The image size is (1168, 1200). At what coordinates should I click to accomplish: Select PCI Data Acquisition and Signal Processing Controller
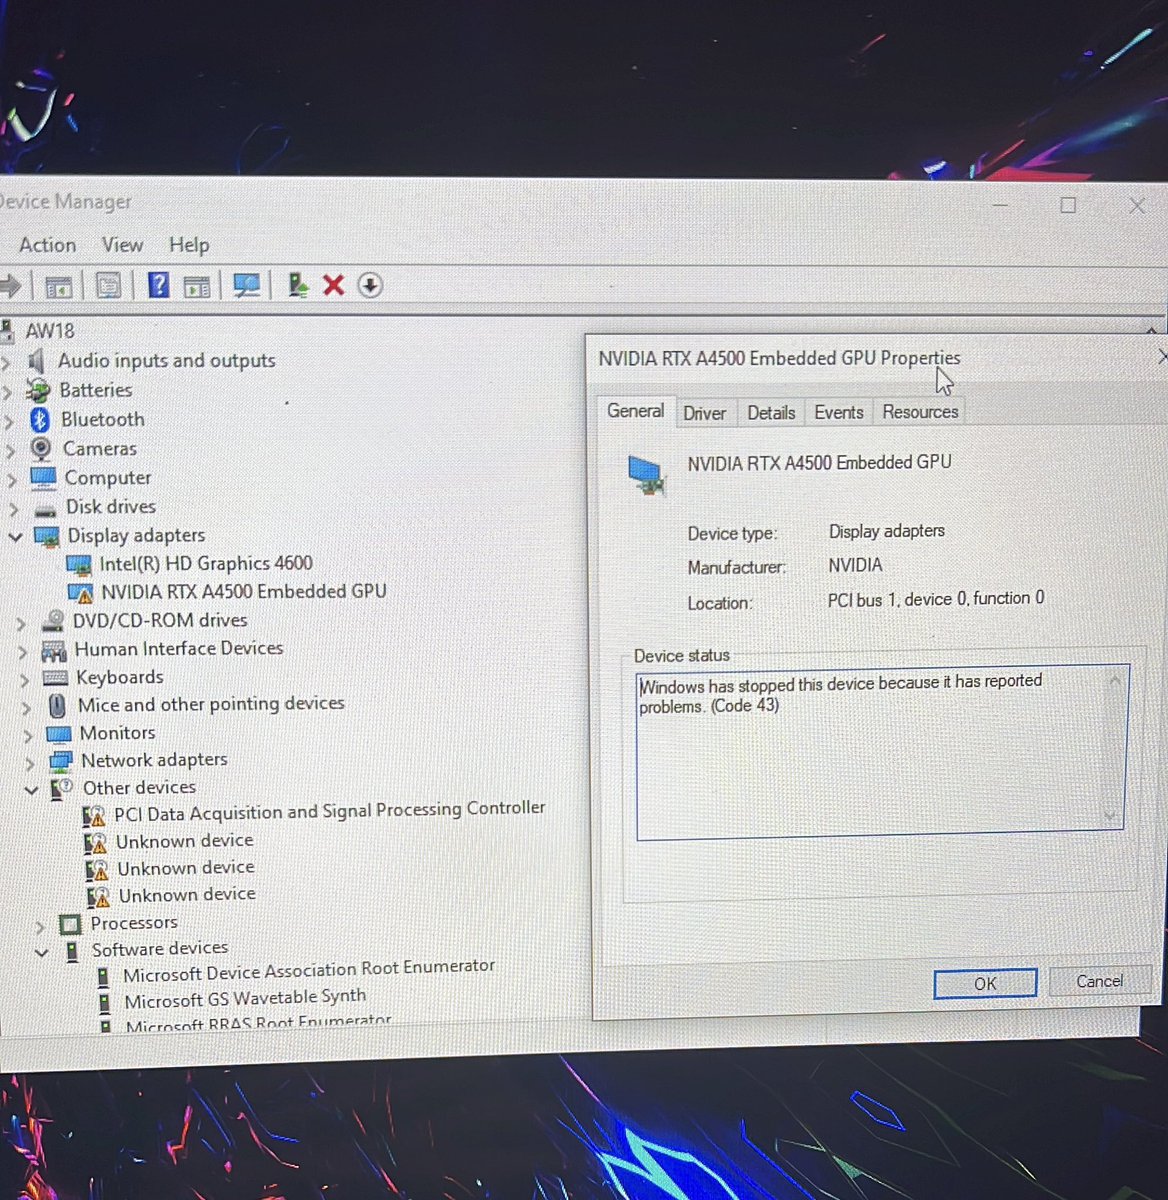(x=329, y=811)
